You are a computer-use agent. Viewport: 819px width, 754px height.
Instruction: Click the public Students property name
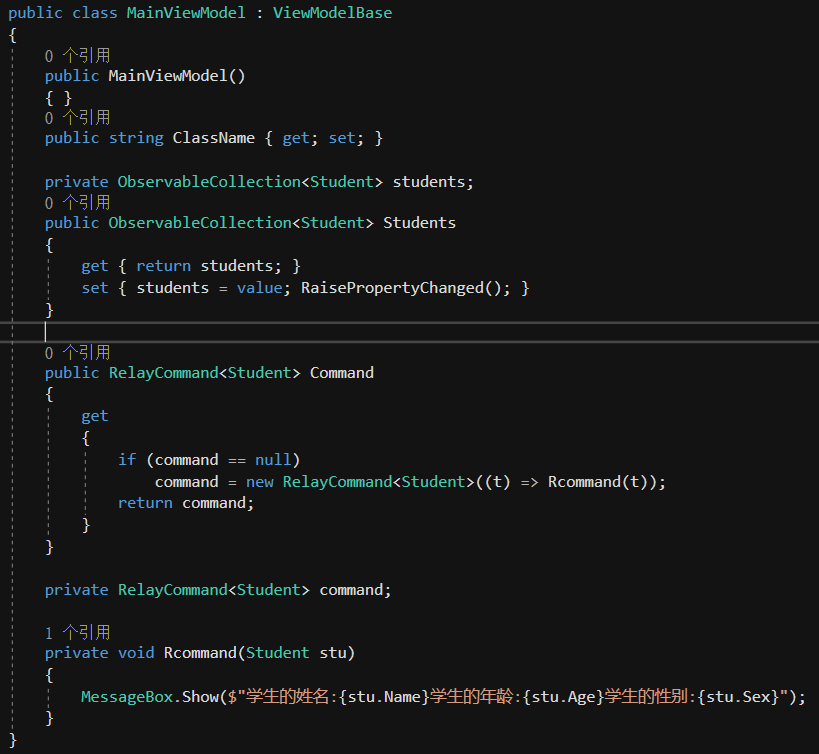click(419, 223)
